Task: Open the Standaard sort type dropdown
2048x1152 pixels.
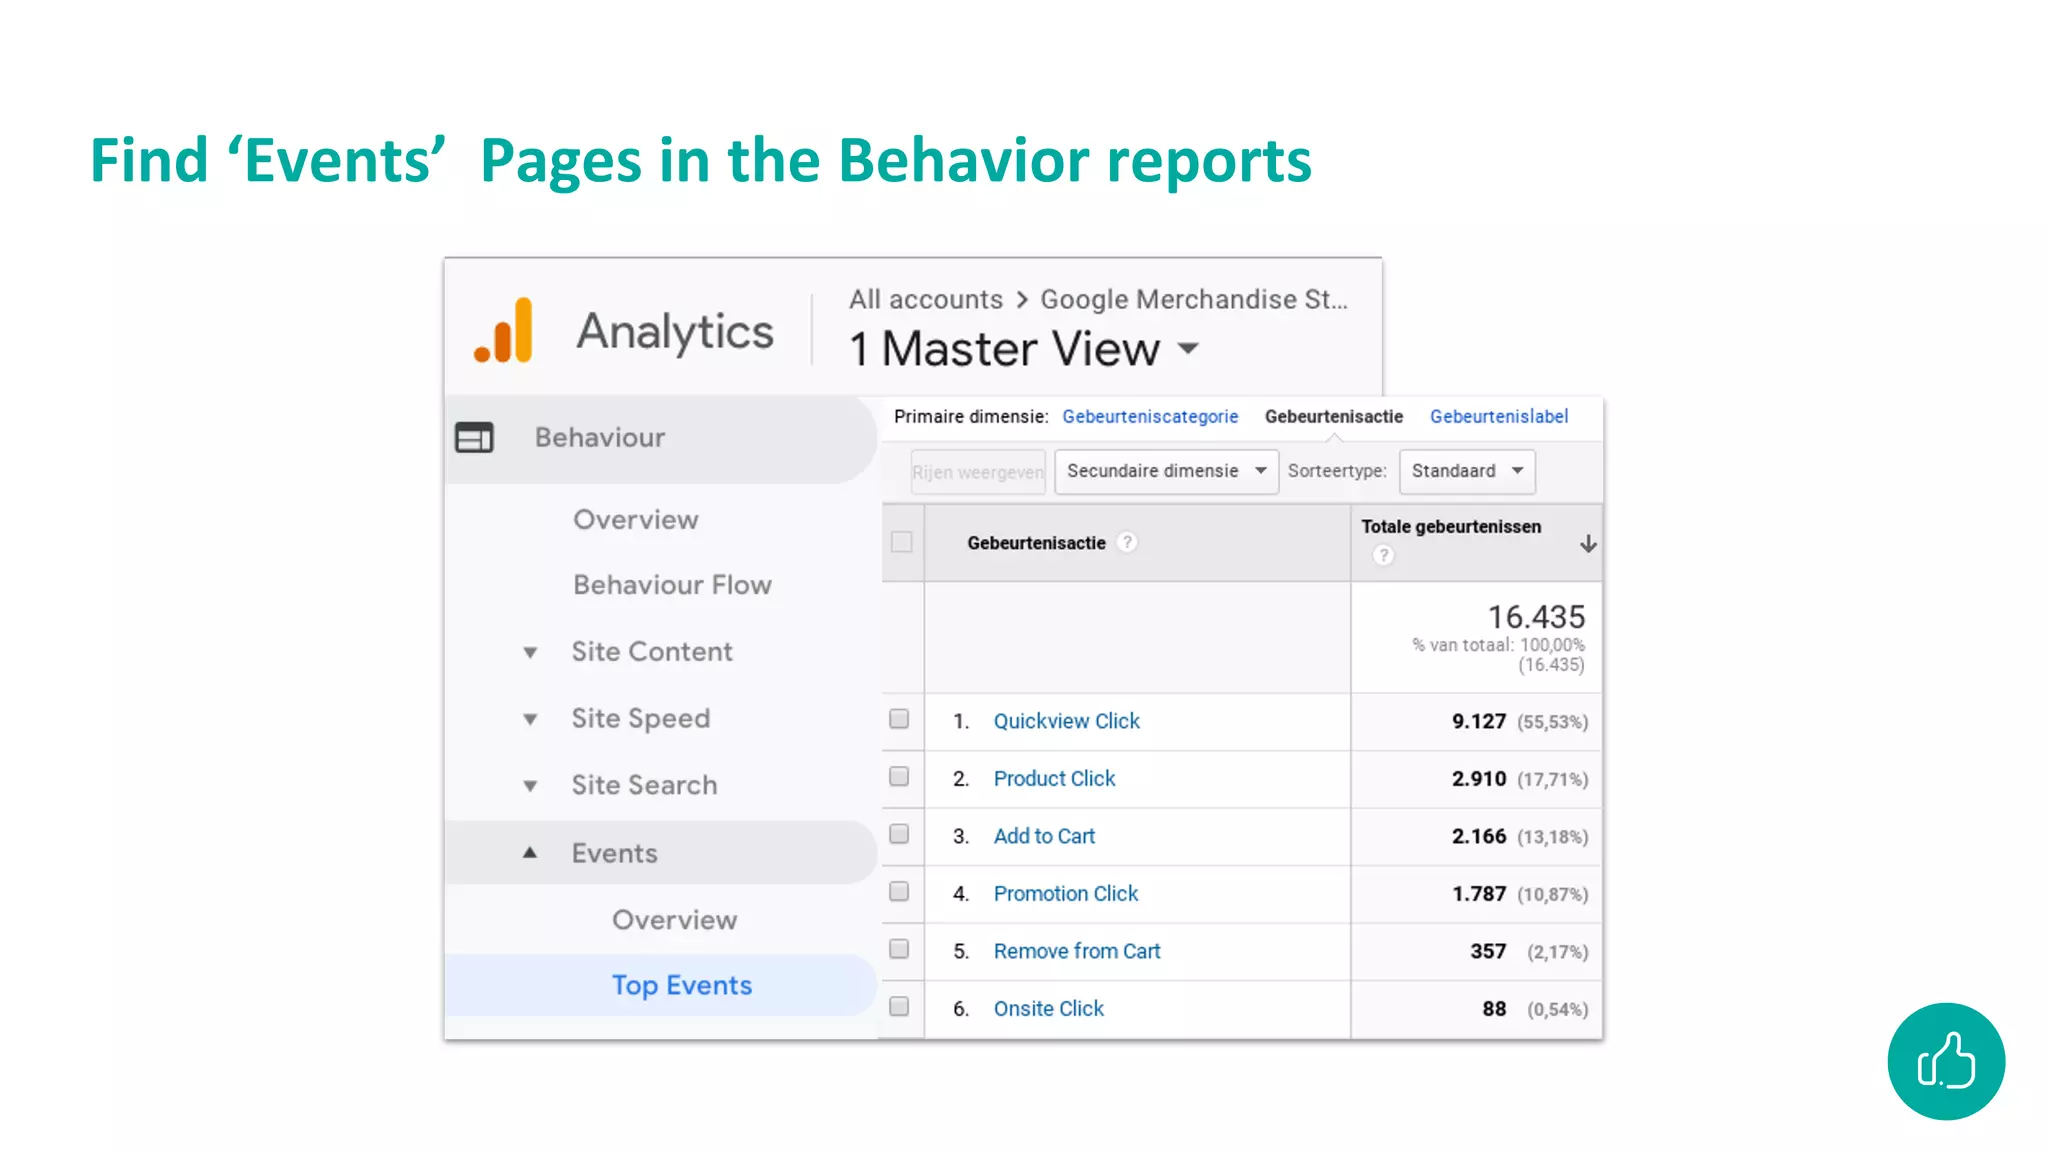Action: pyautogui.click(x=1467, y=471)
